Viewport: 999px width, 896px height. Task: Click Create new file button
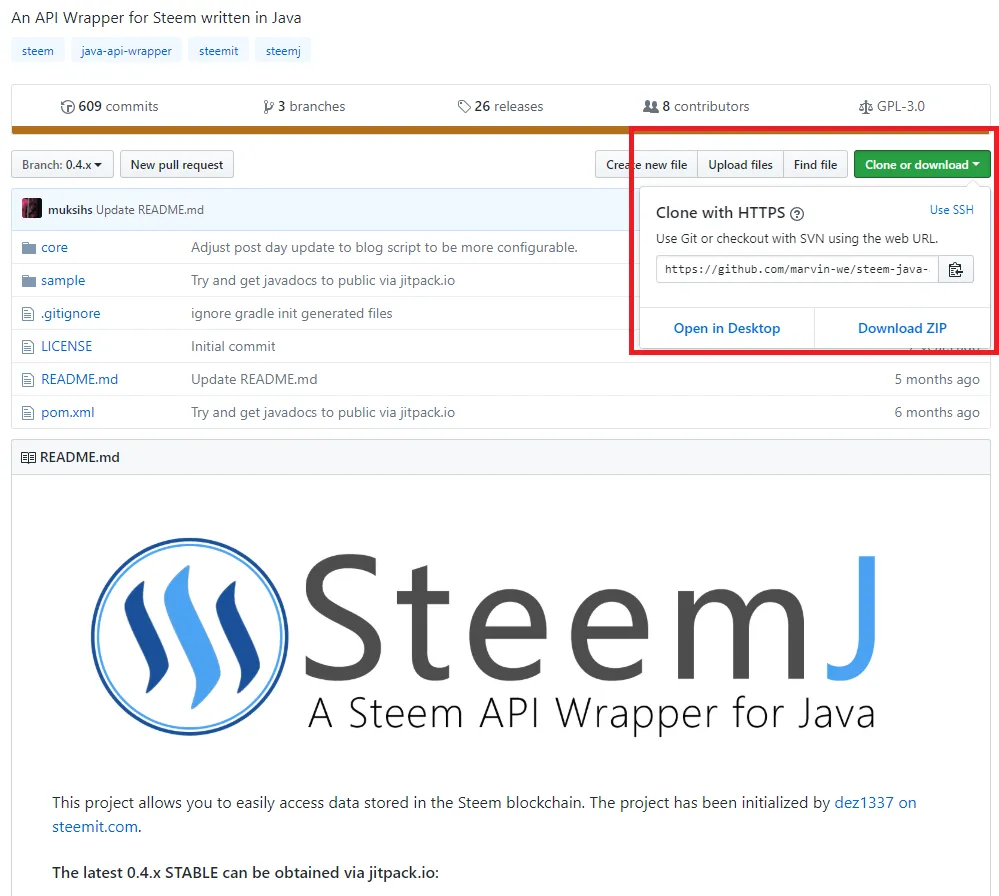coord(646,164)
